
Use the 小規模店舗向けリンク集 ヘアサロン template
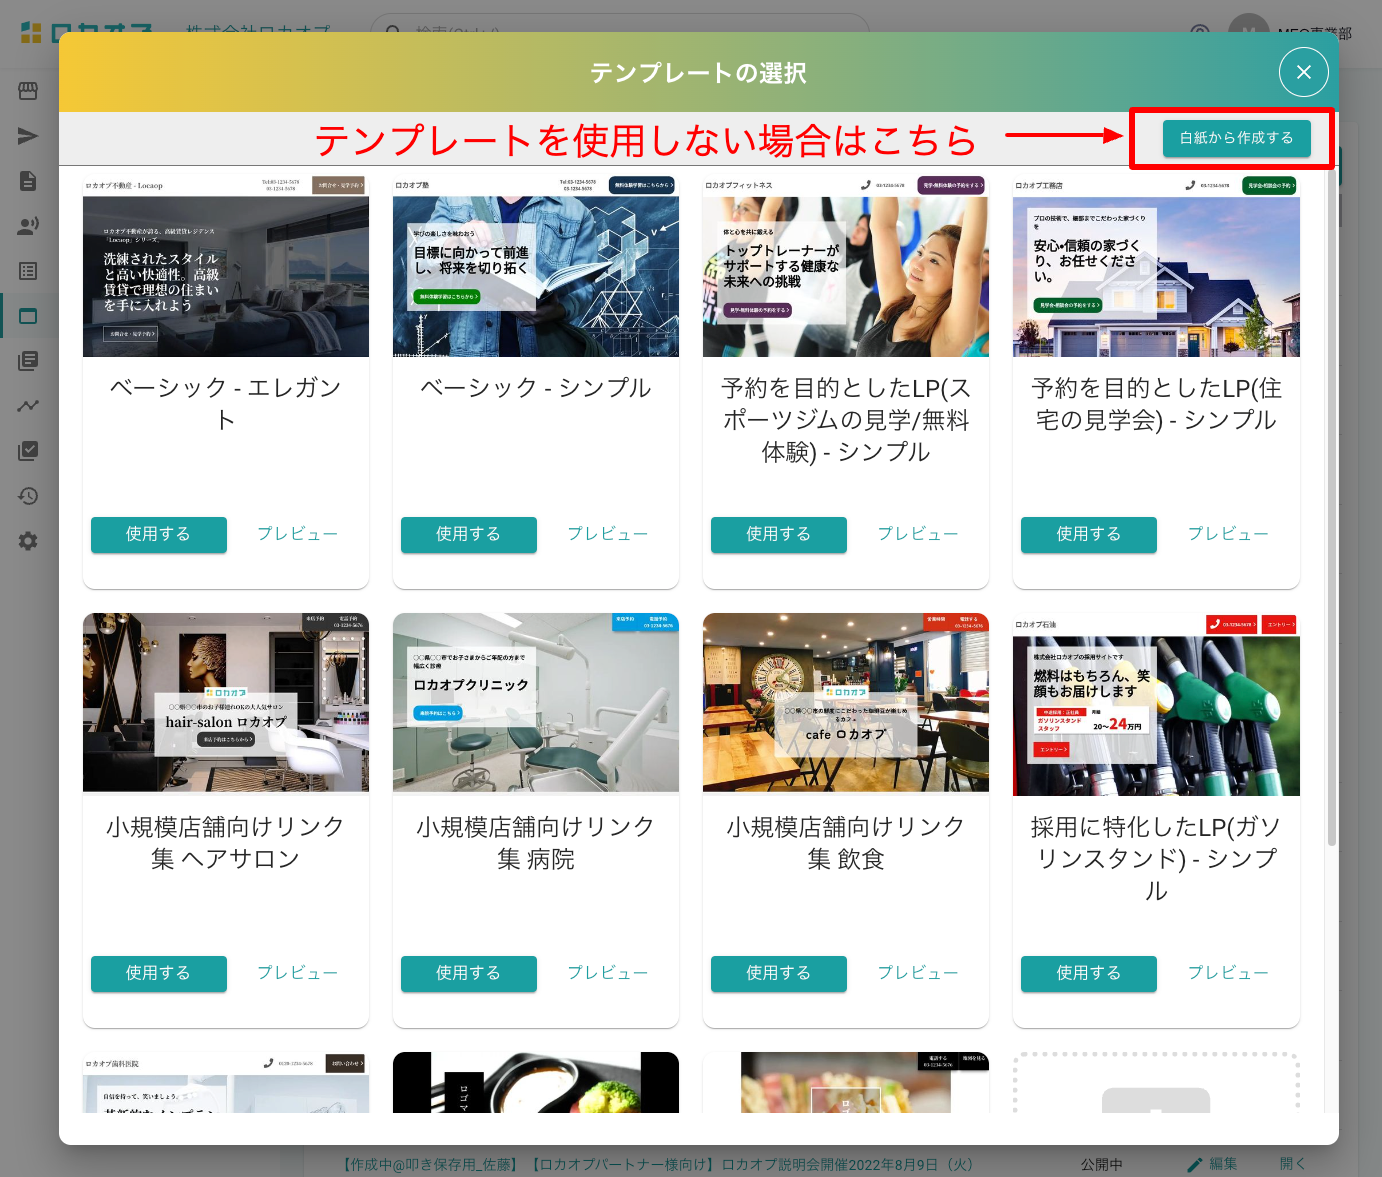point(158,973)
